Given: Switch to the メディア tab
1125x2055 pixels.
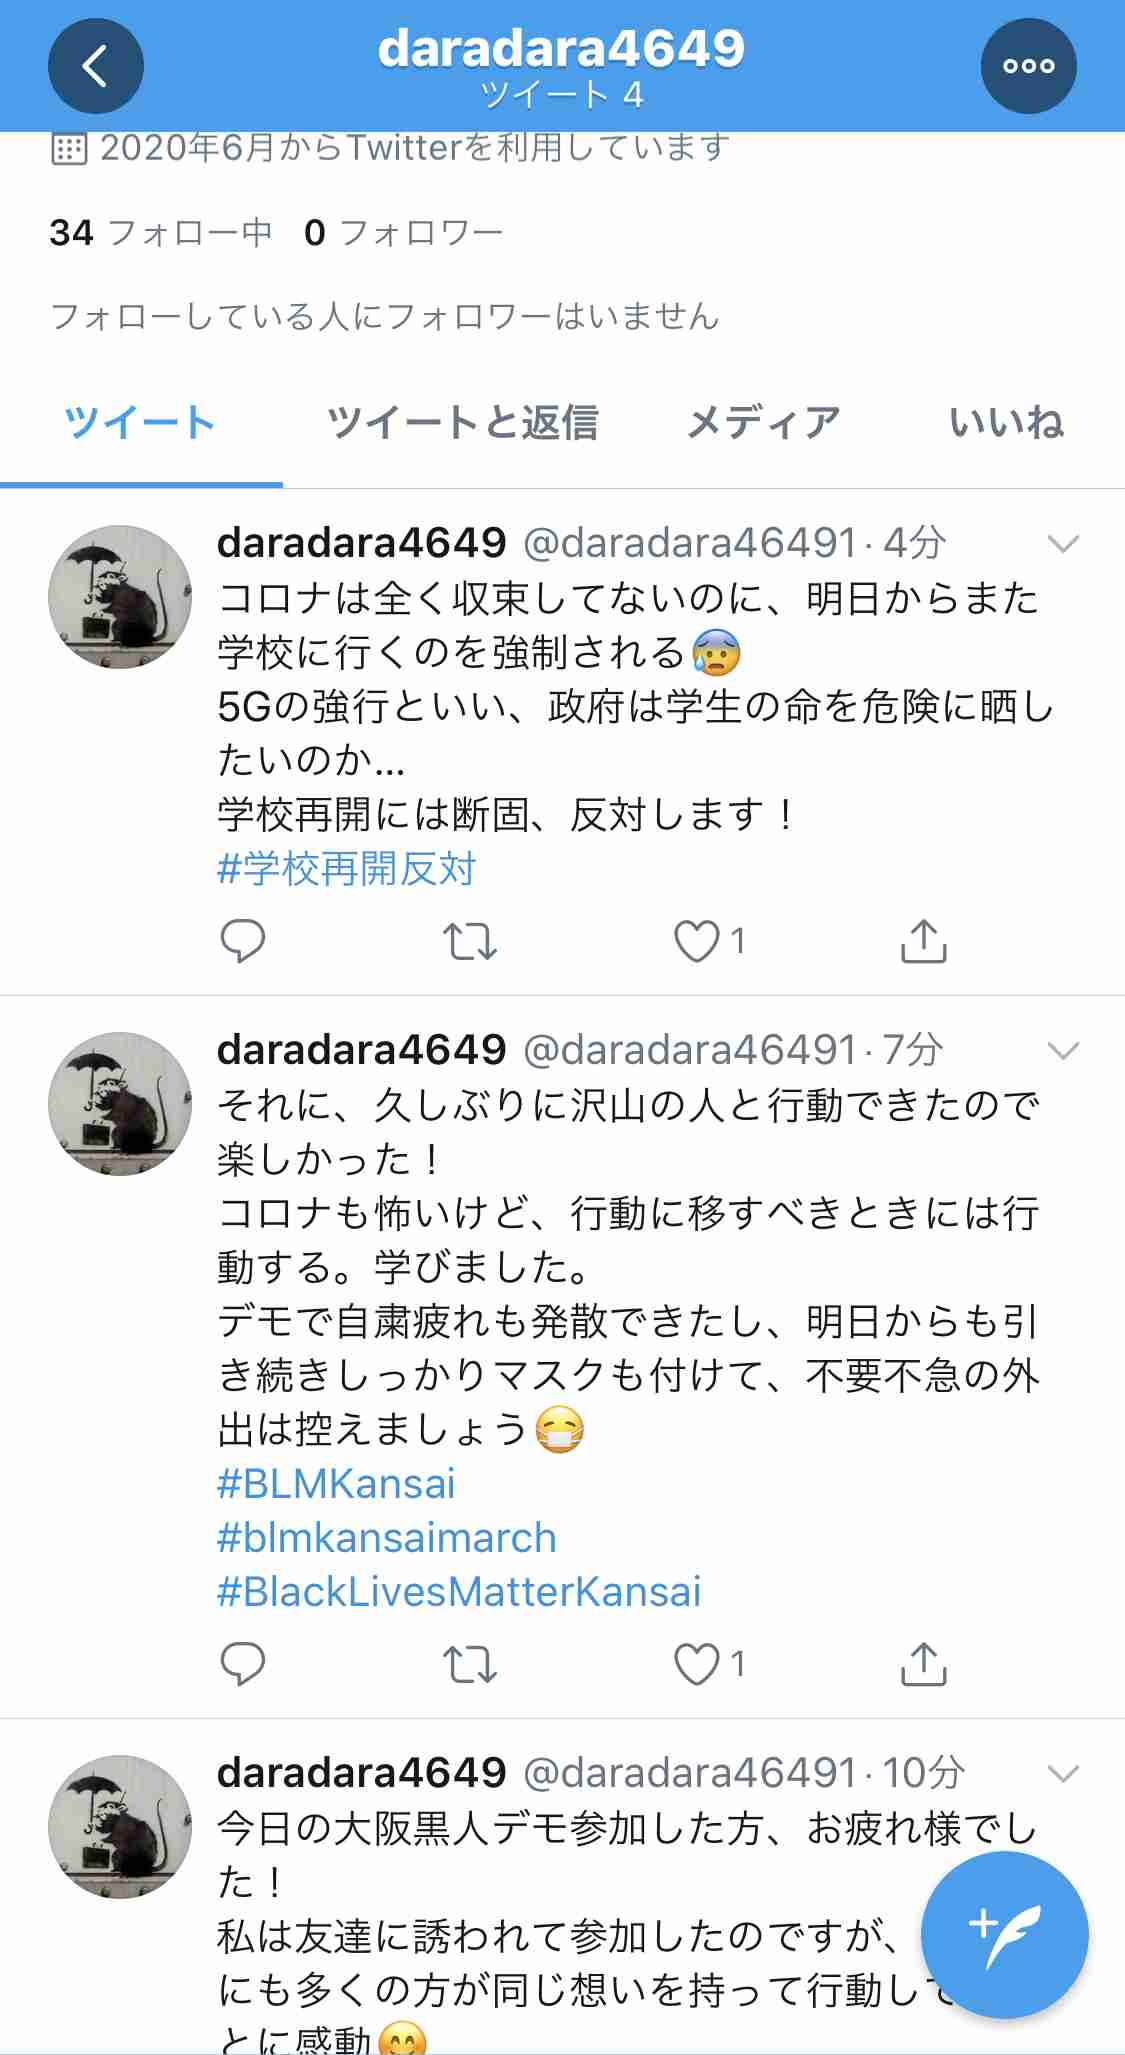Looking at the screenshot, I should pyautogui.click(x=763, y=423).
